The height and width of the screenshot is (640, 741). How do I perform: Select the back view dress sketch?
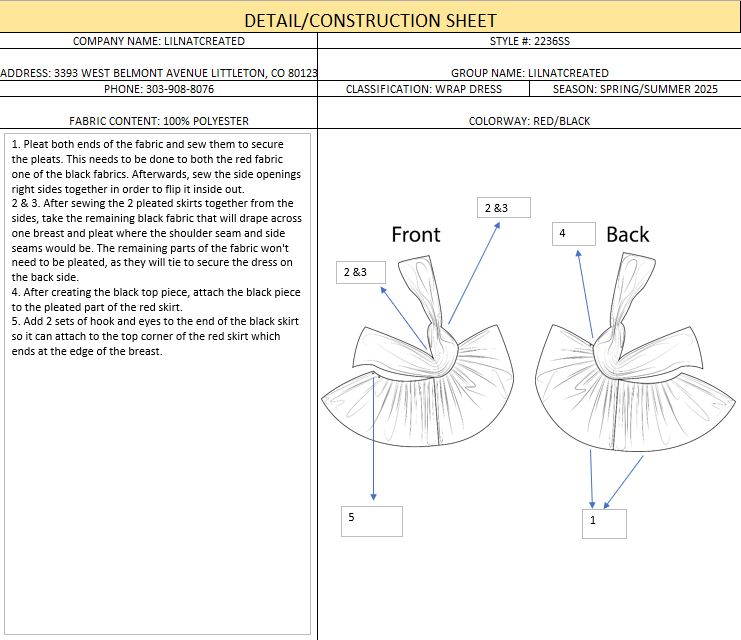(x=635, y=352)
